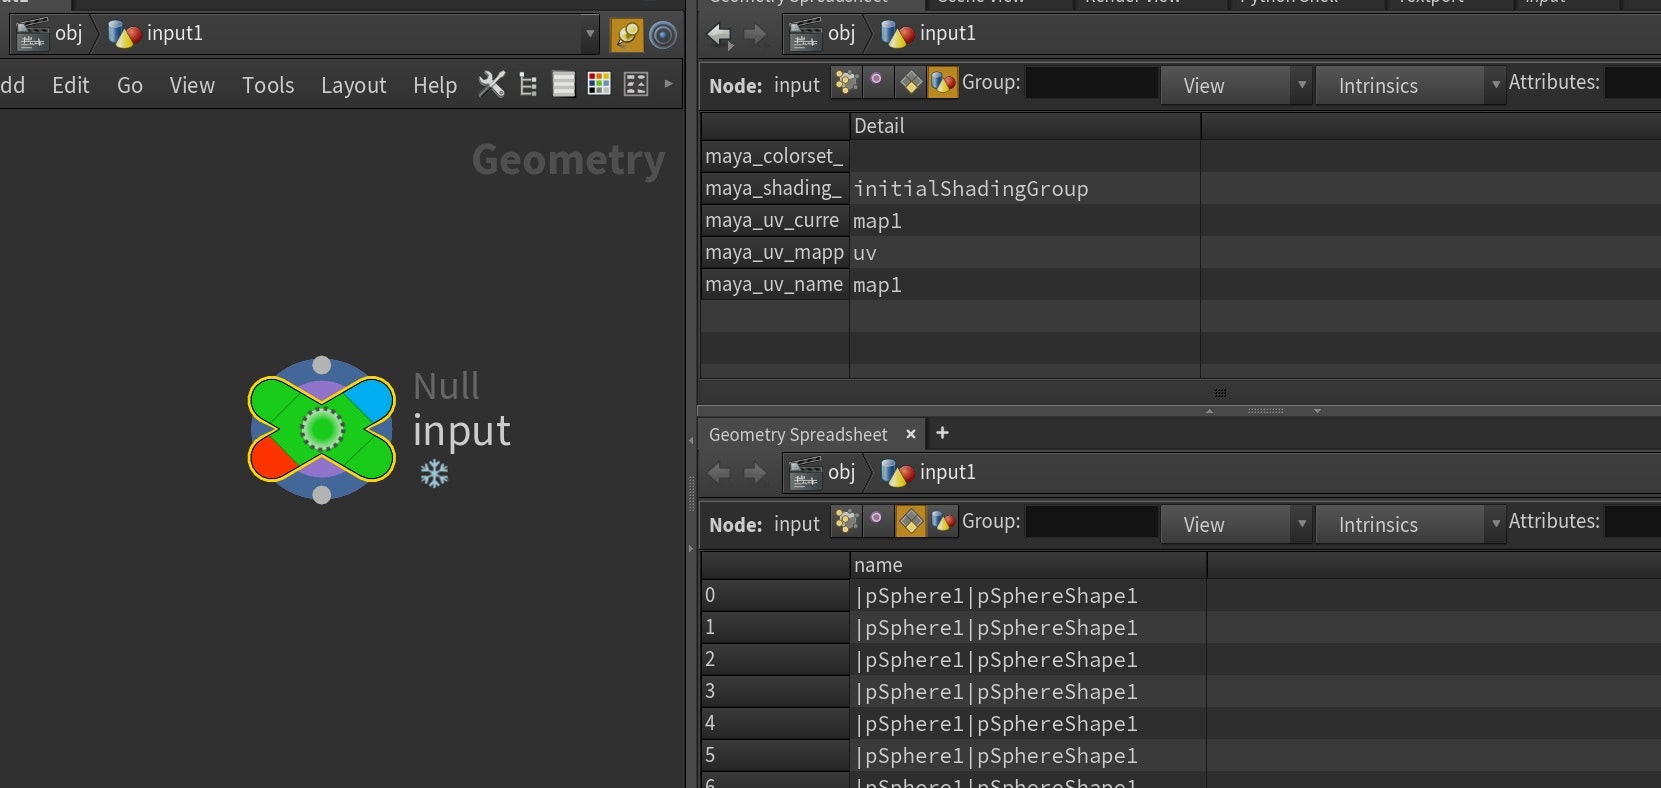This screenshot has width=1661, height=788.
Task: Open the View dropdown in lower spreadsheet
Action: coord(1235,524)
